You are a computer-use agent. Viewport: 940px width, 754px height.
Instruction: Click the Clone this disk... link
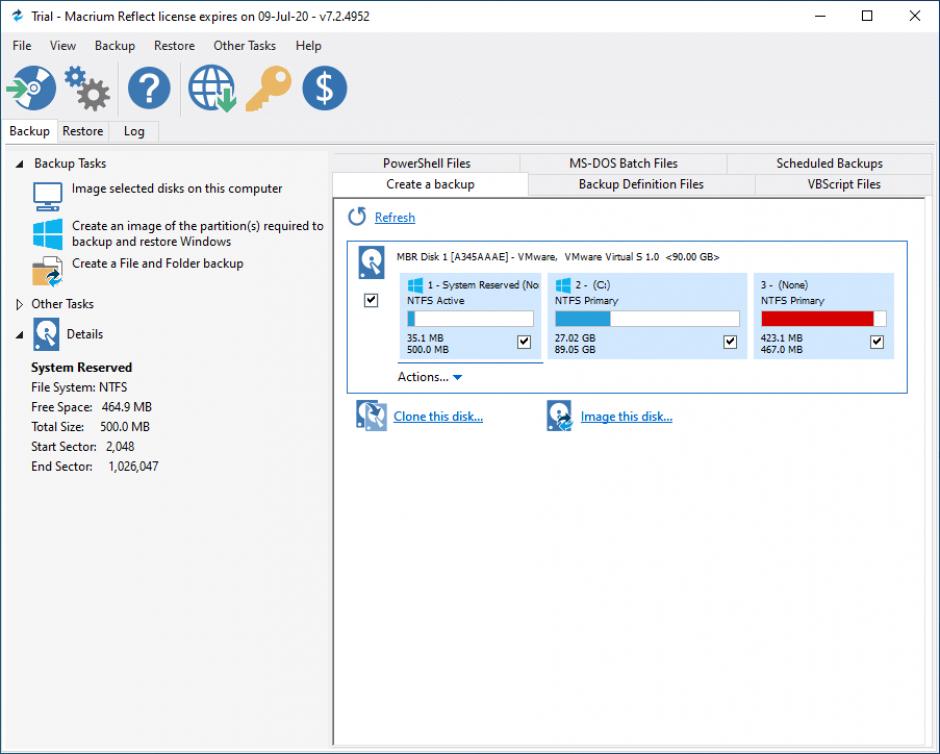tap(438, 417)
